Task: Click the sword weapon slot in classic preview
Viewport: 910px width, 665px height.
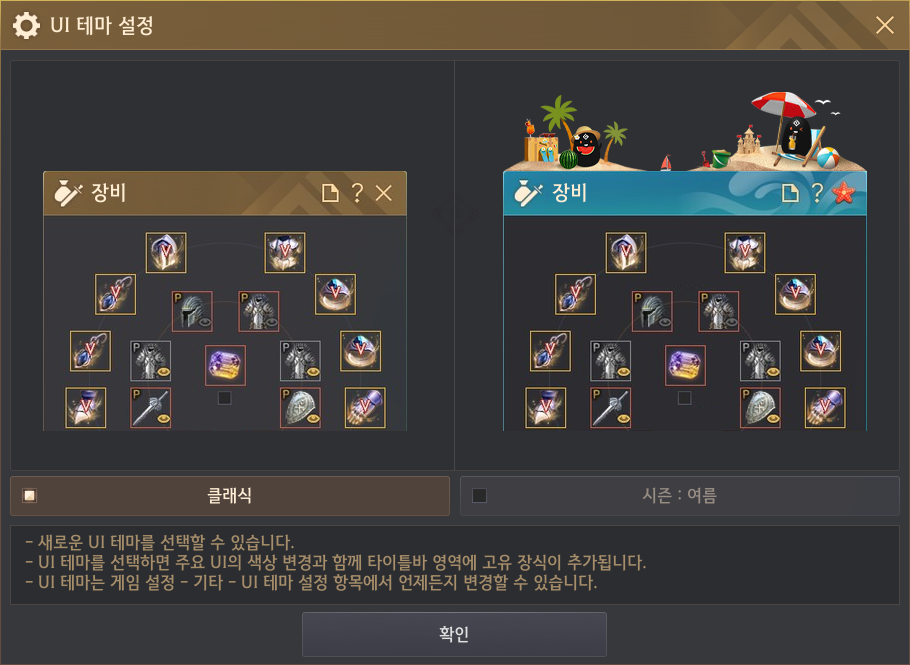Action: (151, 408)
